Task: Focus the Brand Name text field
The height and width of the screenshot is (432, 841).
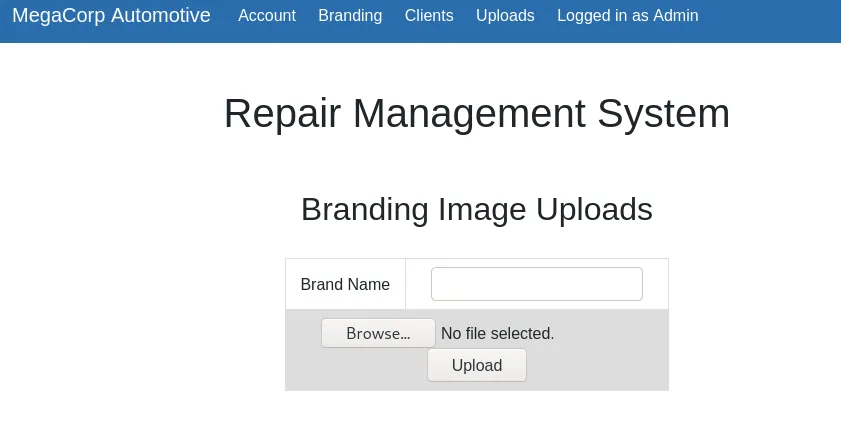Action: 536,284
